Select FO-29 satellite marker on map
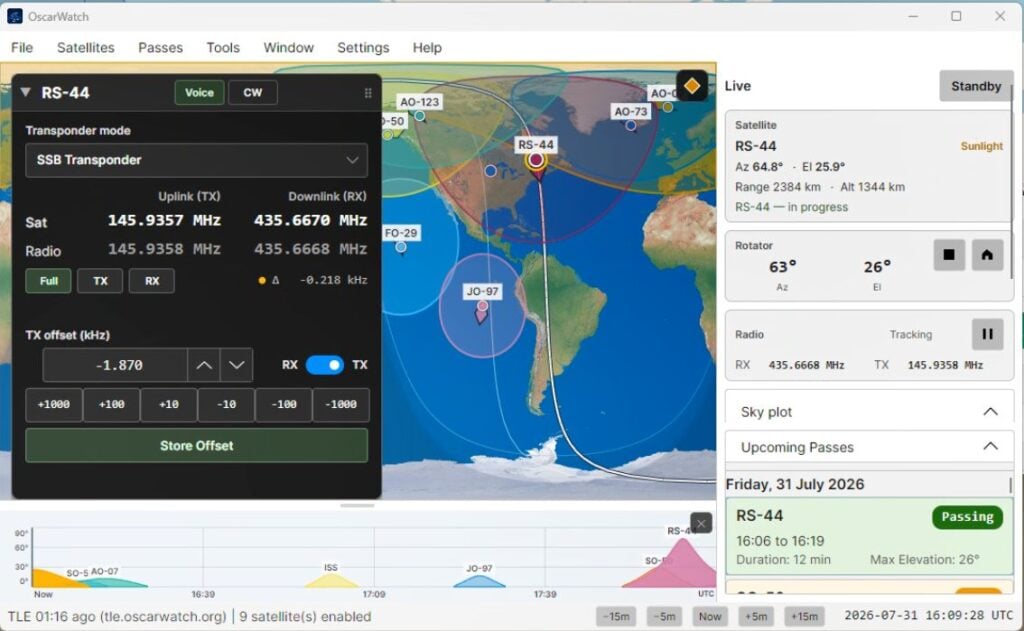The height and width of the screenshot is (631, 1024). (x=401, y=247)
